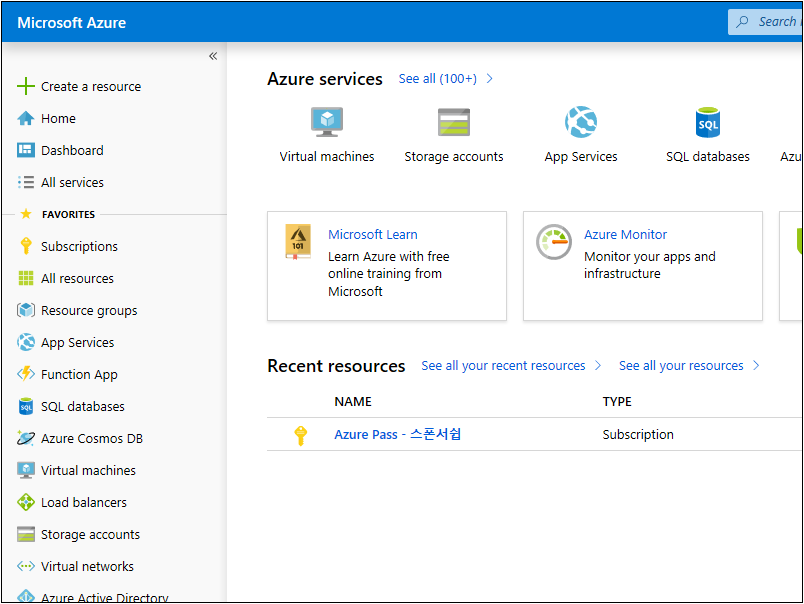Click the Microsoft Azure logo text
The image size is (804, 604).
click(72, 23)
